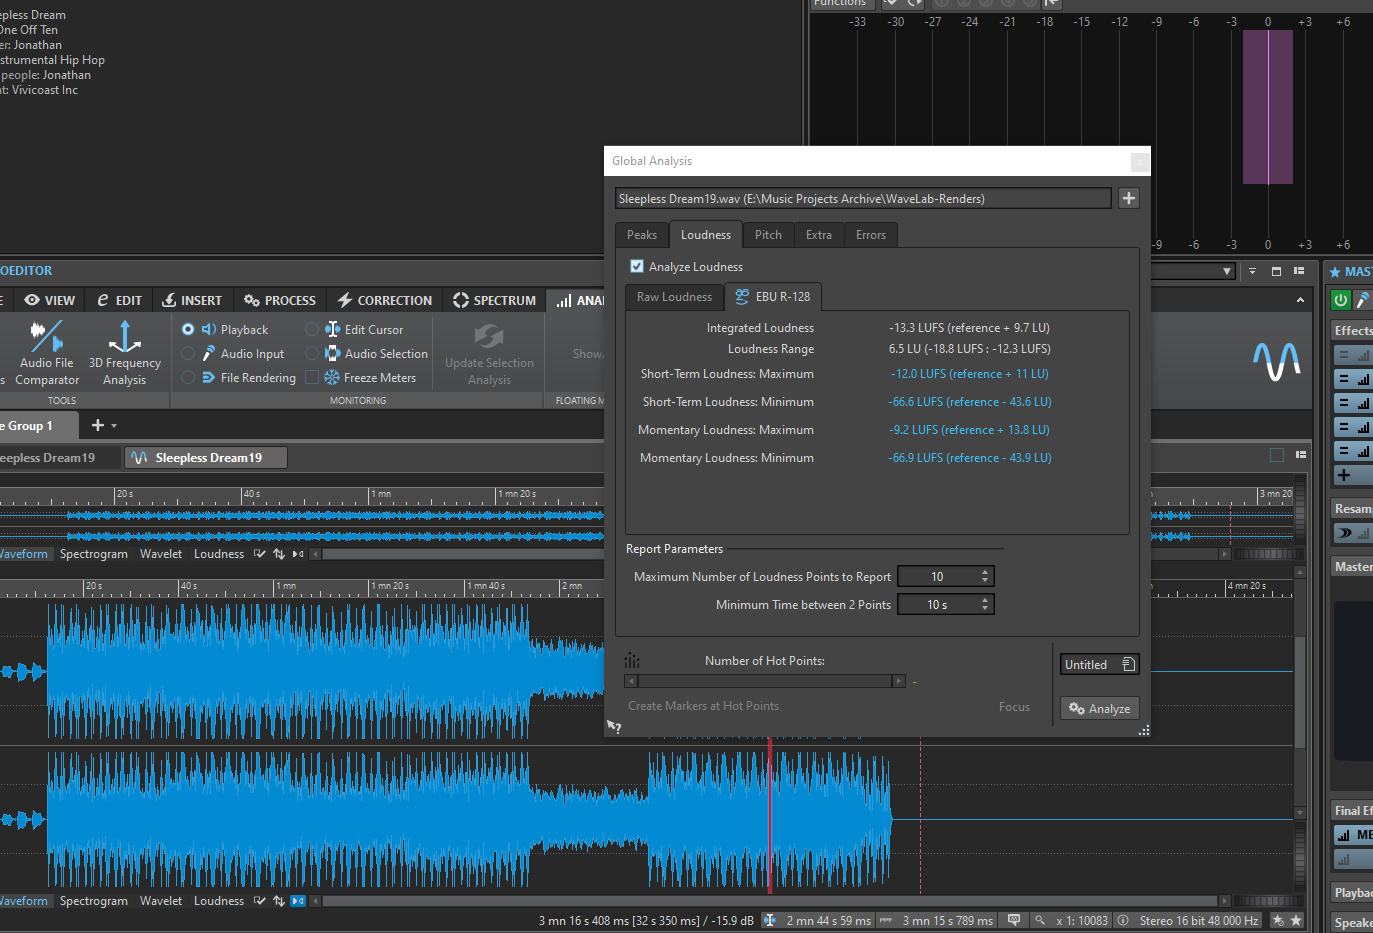The height and width of the screenshot is (933, 1373).
Task: Open the down-arrow options menu in editor header
Action: (1252, 271)
